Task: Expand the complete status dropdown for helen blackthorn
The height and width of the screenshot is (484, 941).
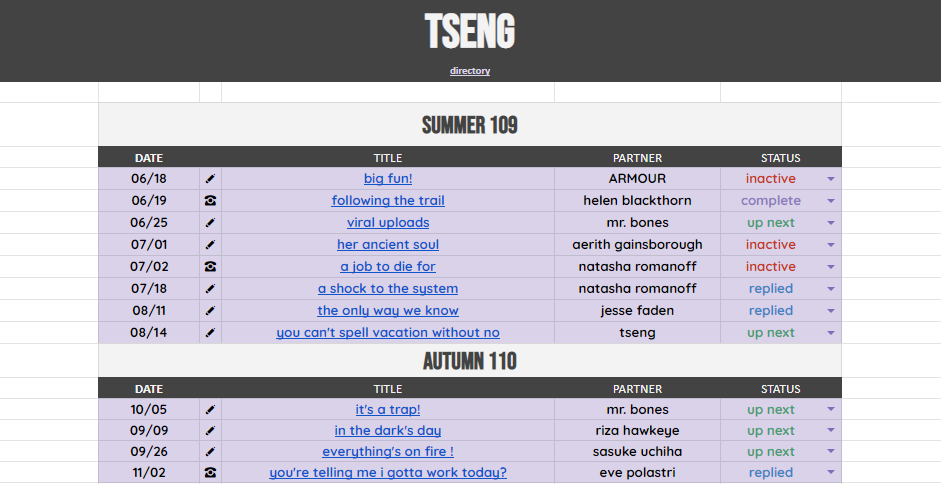Action: 831,201
